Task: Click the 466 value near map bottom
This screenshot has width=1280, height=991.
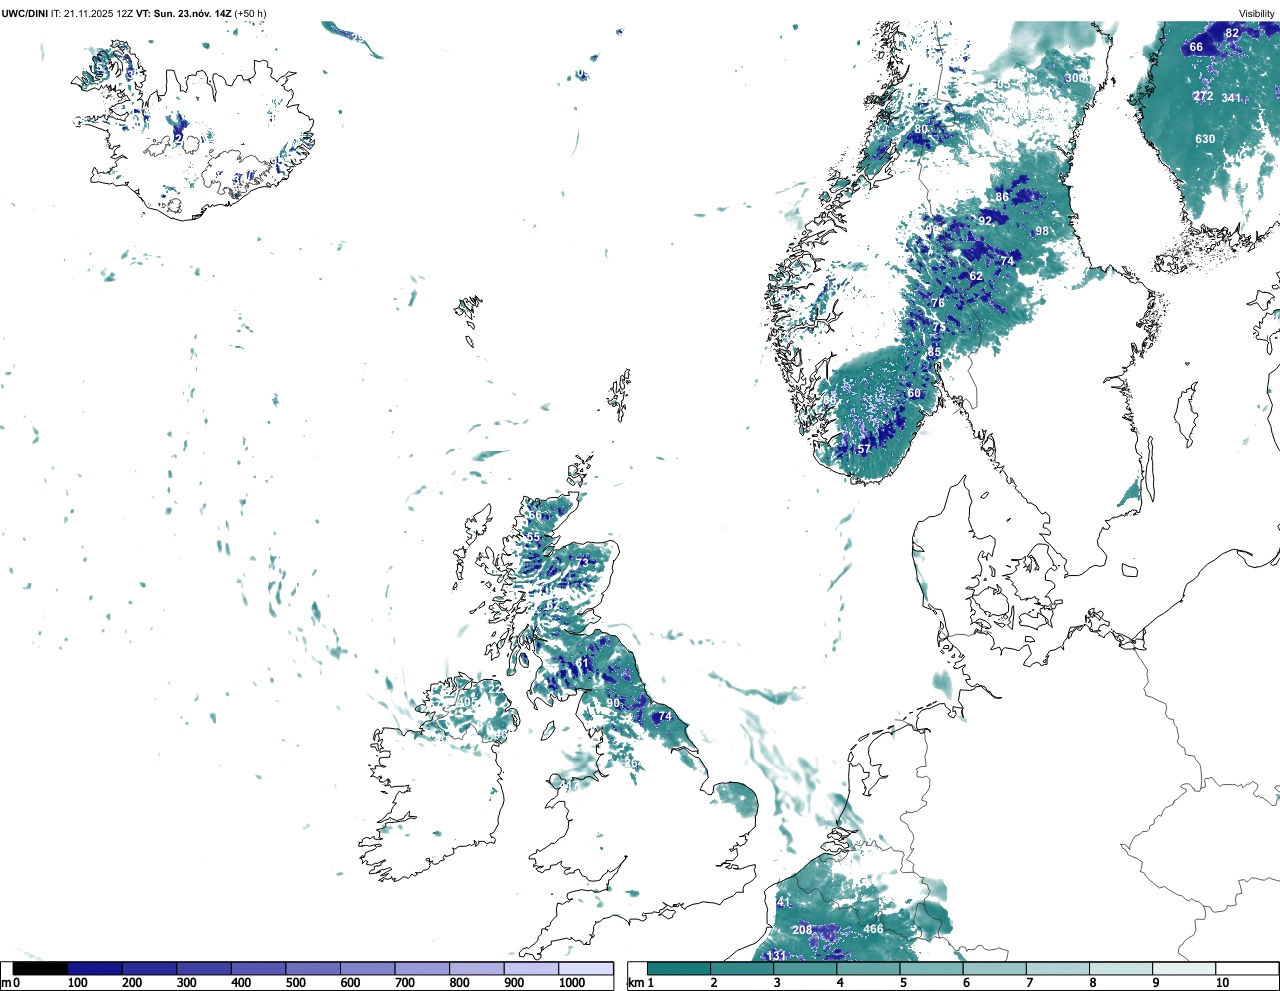Action: click(x=873, y=929)
